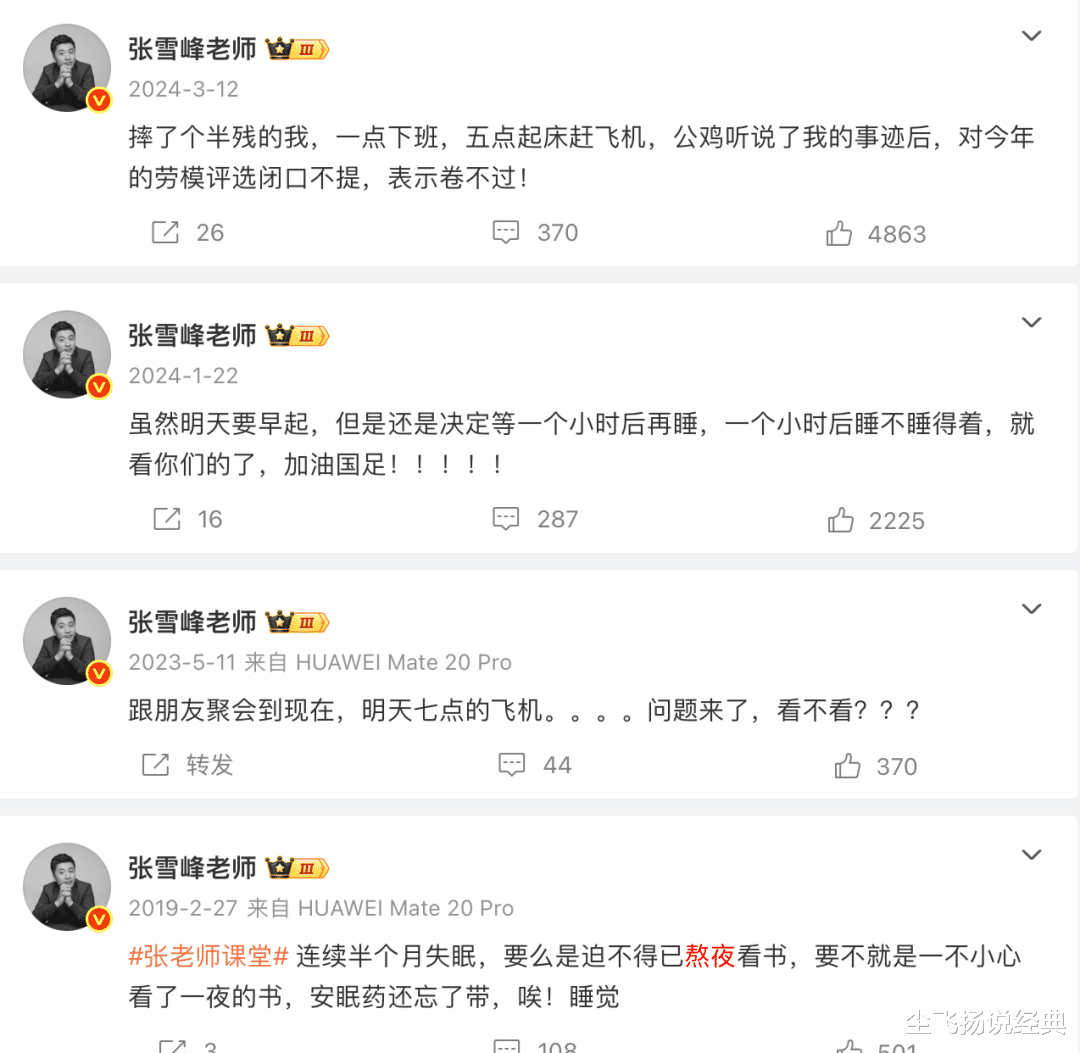The width and height of the screenshot is (1080, 1053).
Task: Open 张雪峰老师 username on the first post
Action: 192,48
